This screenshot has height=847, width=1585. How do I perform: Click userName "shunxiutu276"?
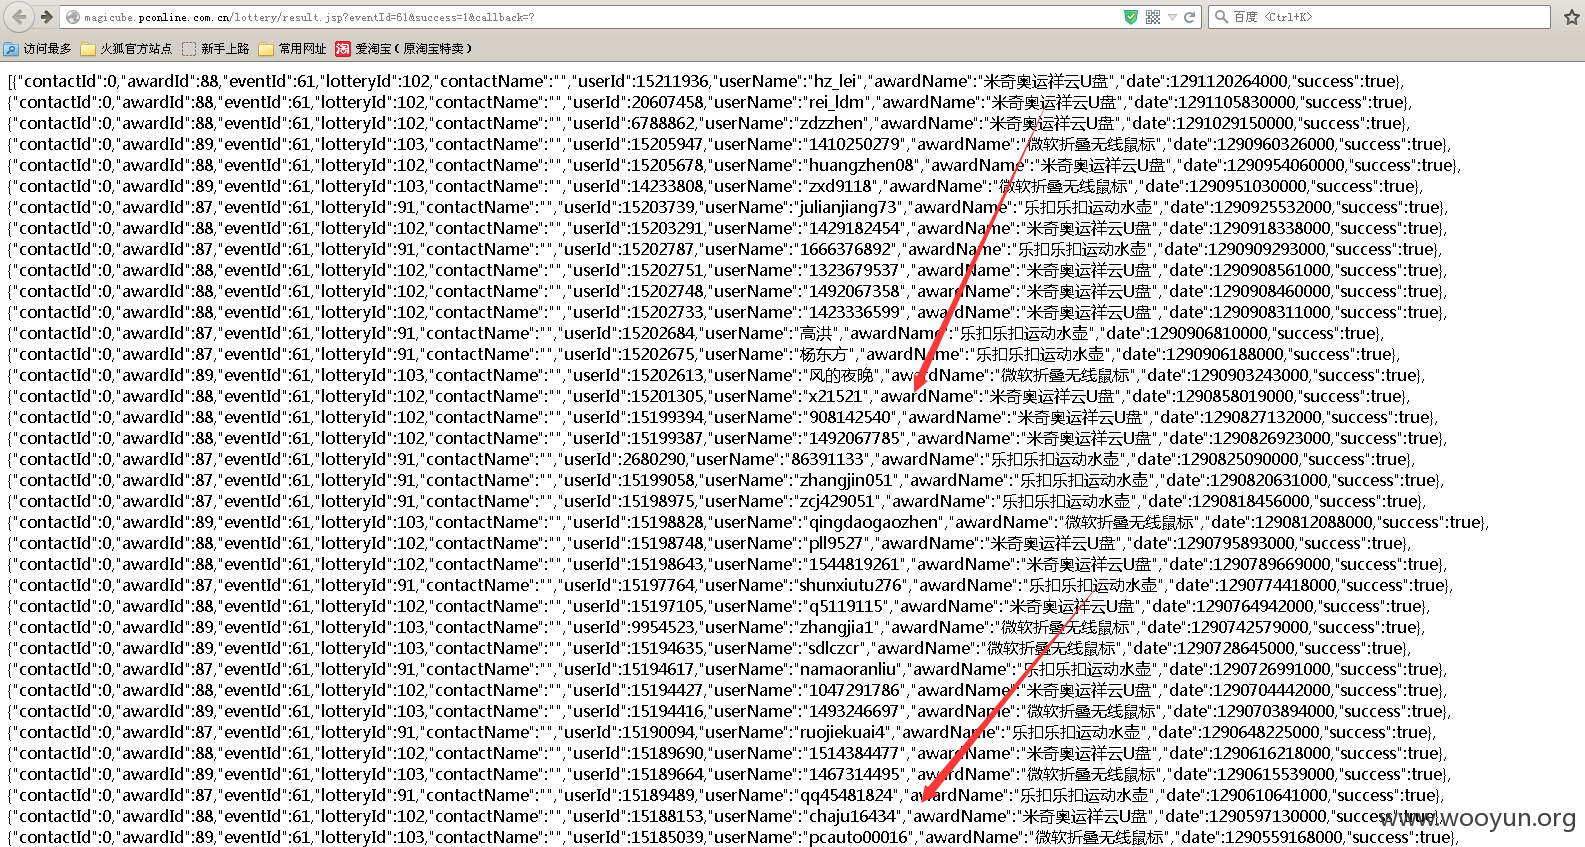[849, 585]
